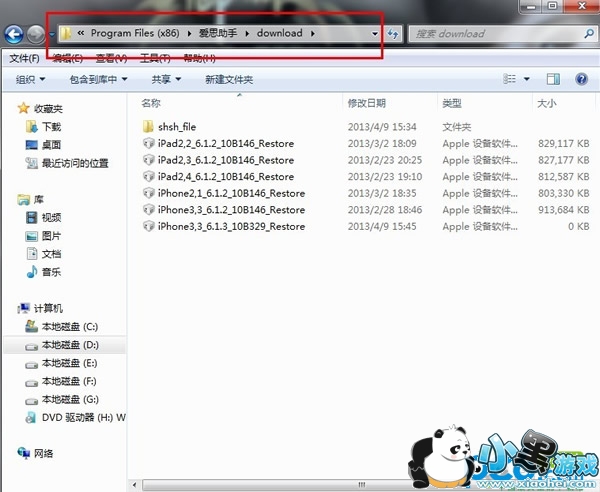Image resolution: width=600 pixels, height=492 pixels.
Task: Click the refresh button
Action: [x=393, y=34]
